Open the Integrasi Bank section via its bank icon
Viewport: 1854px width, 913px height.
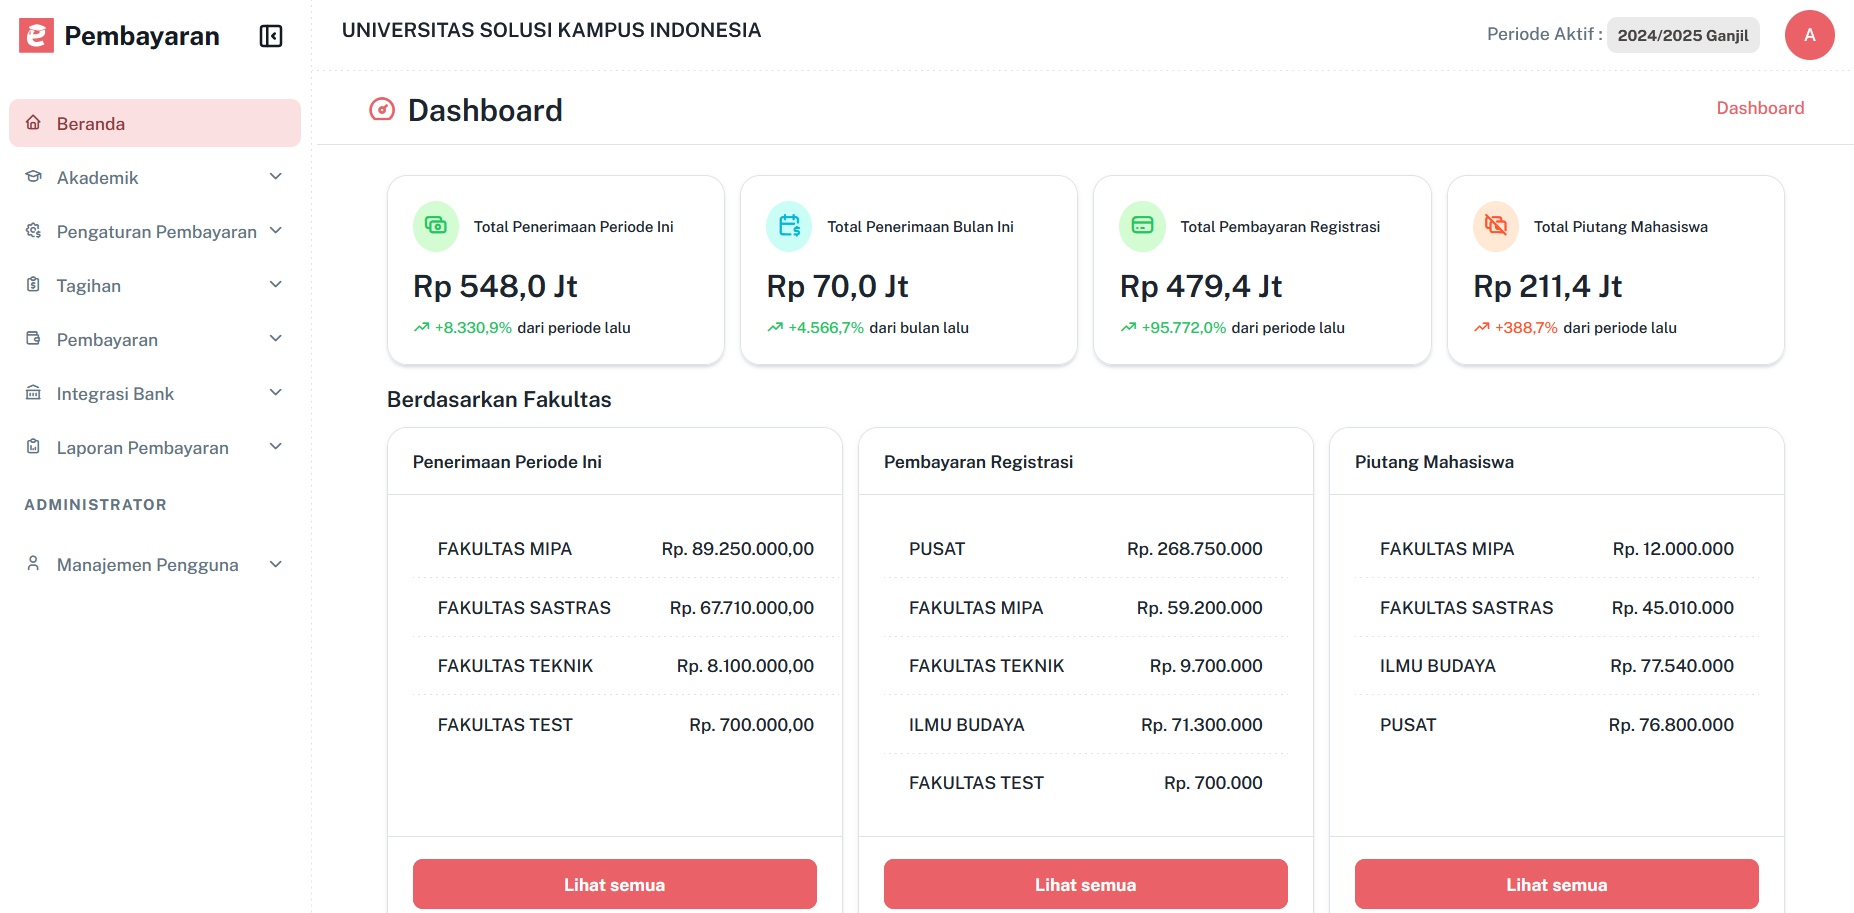coord(33,393)
